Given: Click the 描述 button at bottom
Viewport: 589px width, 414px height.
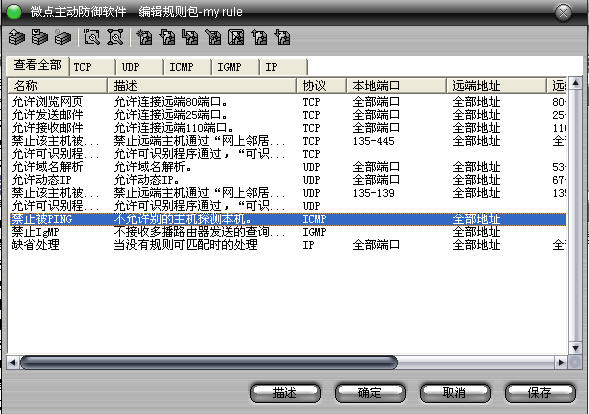Looking at the screenshot, I should coord(285,393).
